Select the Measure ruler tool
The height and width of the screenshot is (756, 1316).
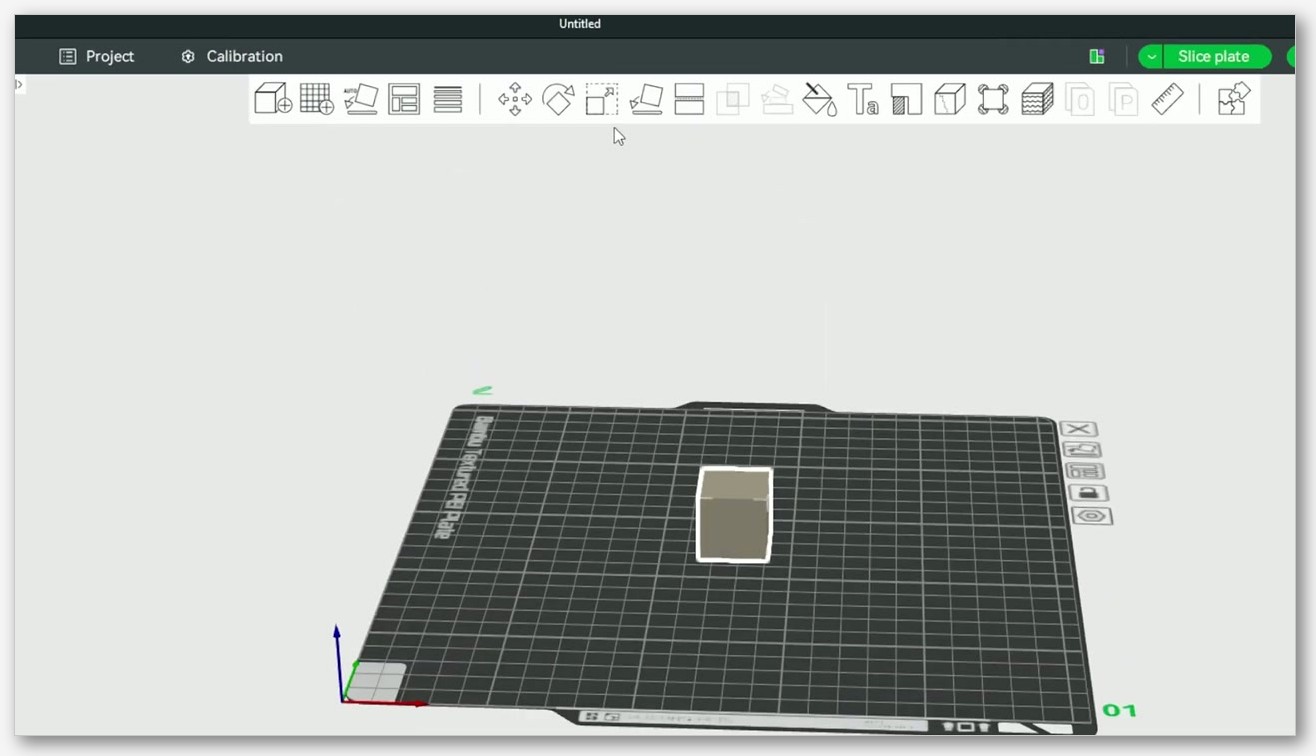1167,99
